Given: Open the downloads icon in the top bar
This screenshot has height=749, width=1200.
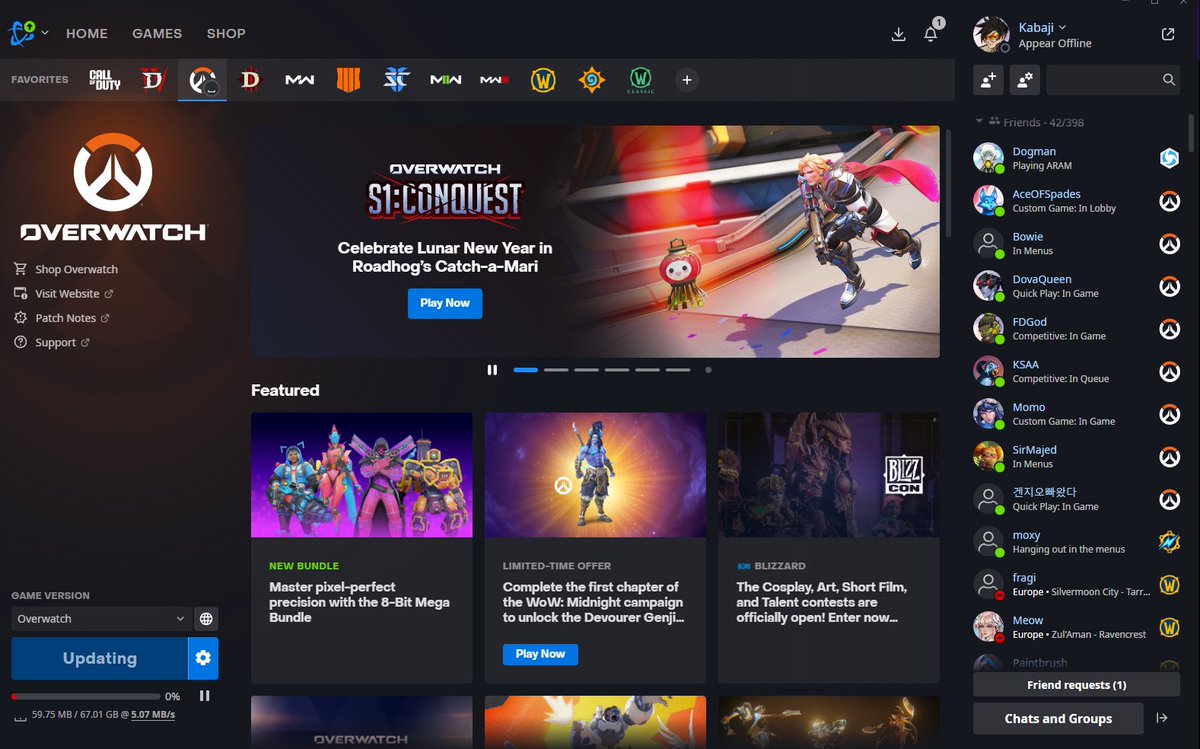Looking at the screenshot, I should (x=898, y=33).
